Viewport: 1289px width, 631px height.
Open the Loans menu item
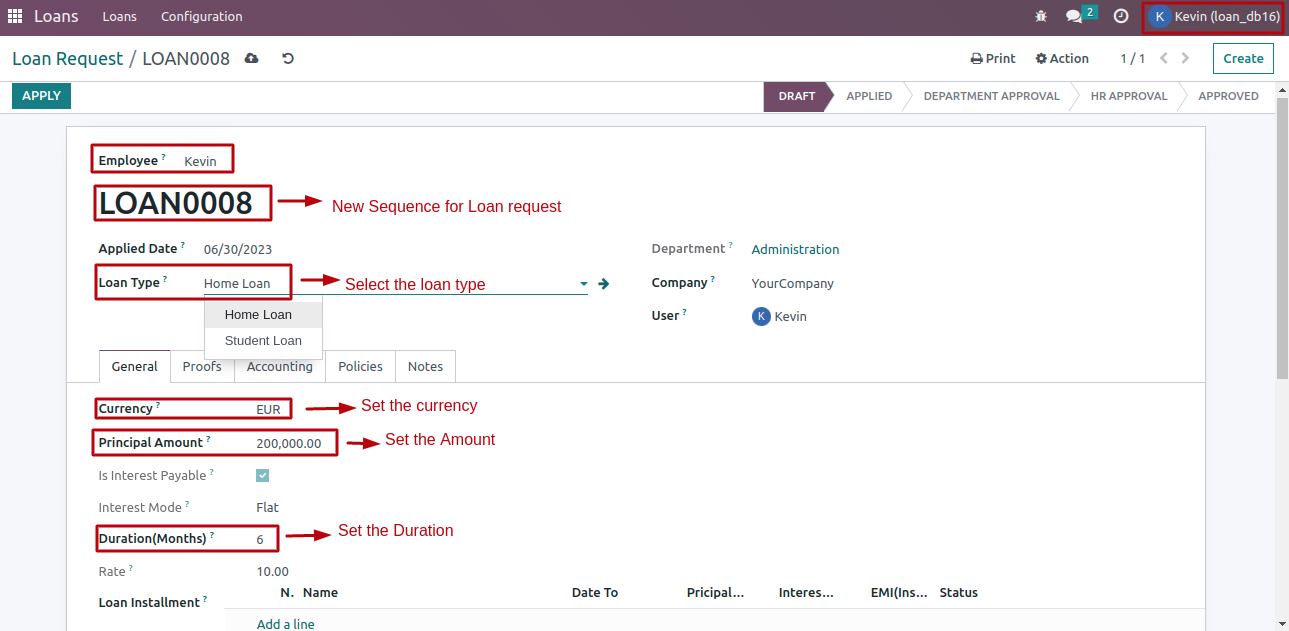click(120, 17)
